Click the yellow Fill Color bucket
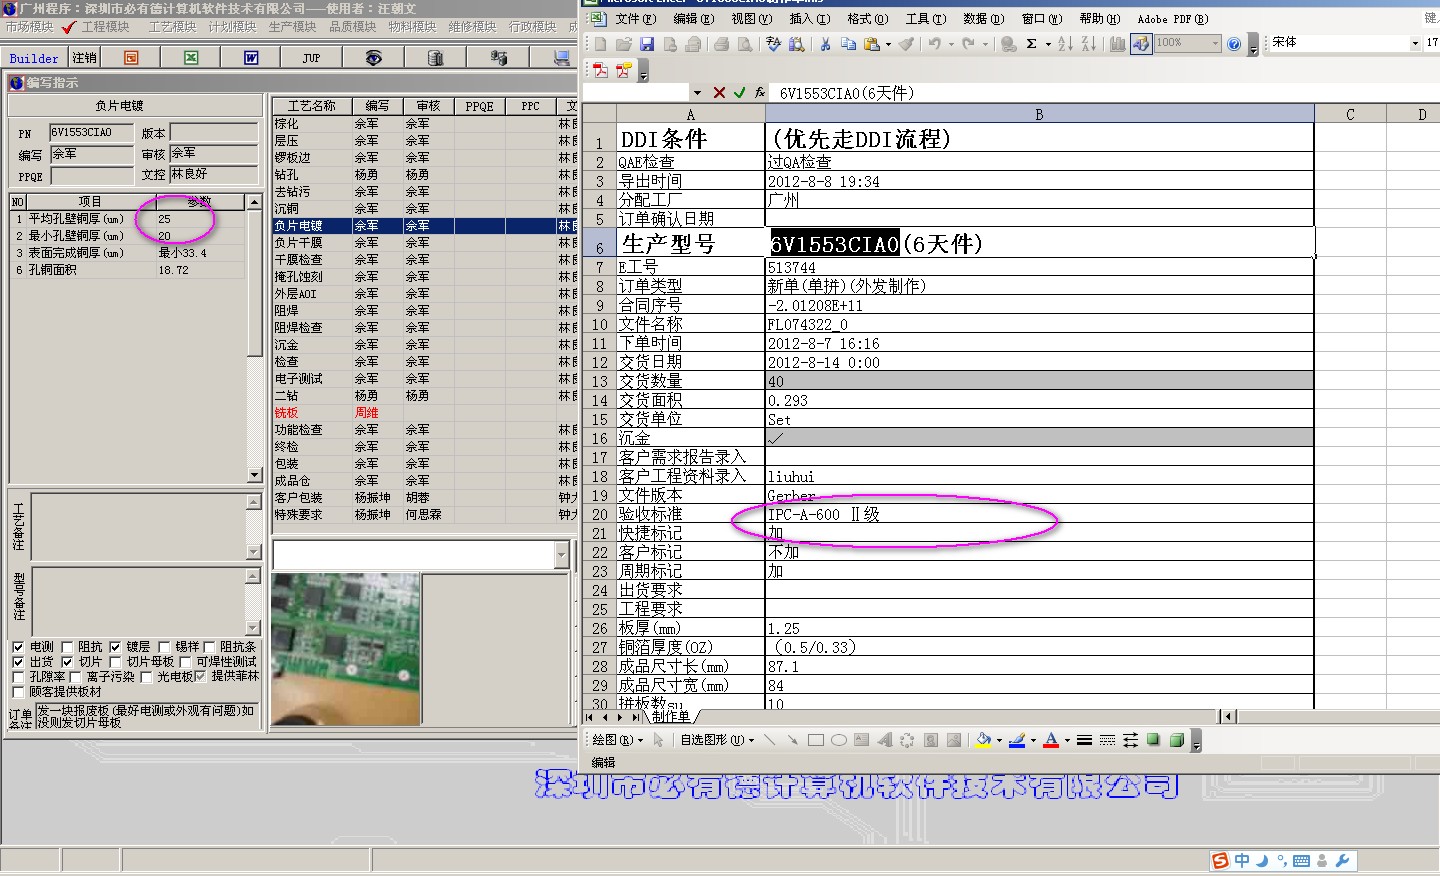The image size is (1440, 876). [x=984, y=740]
